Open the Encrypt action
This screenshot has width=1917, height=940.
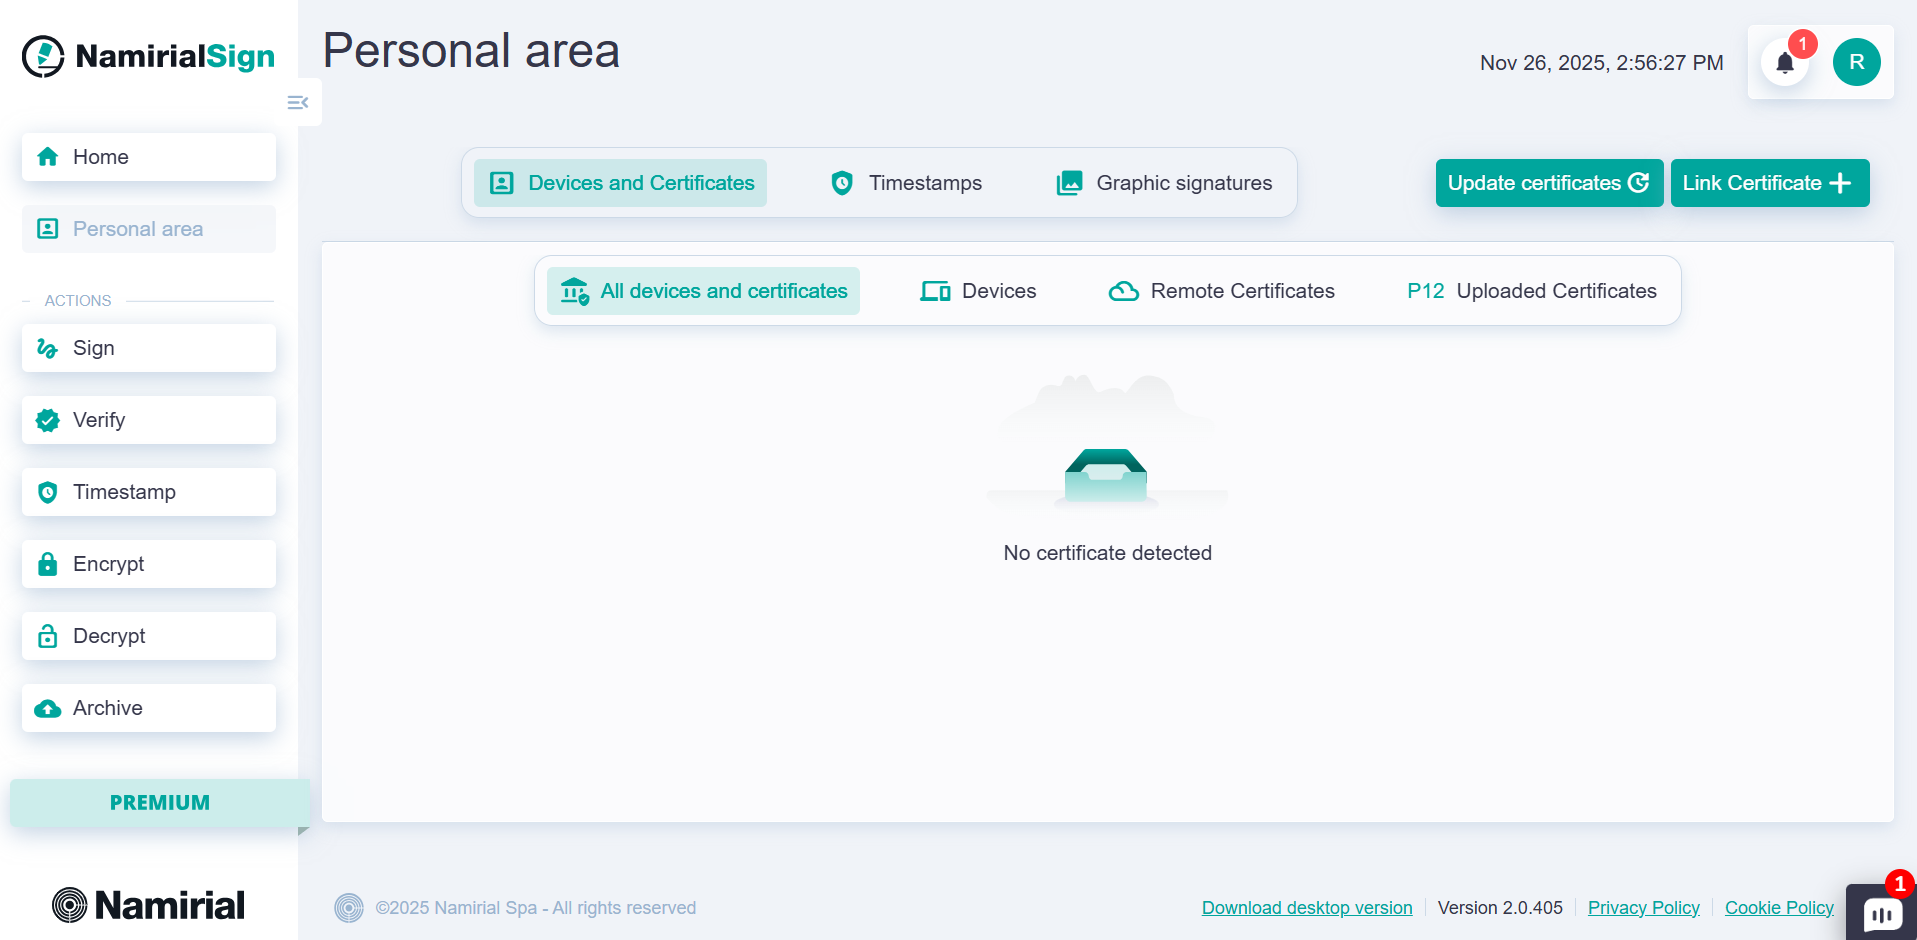149,564
